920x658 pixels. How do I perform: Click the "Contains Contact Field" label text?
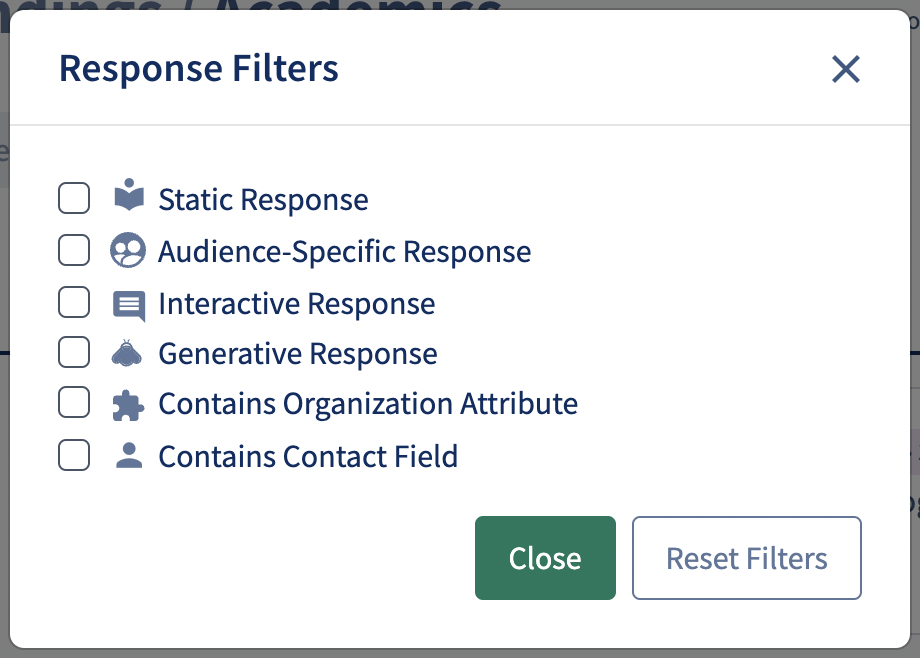308,457
